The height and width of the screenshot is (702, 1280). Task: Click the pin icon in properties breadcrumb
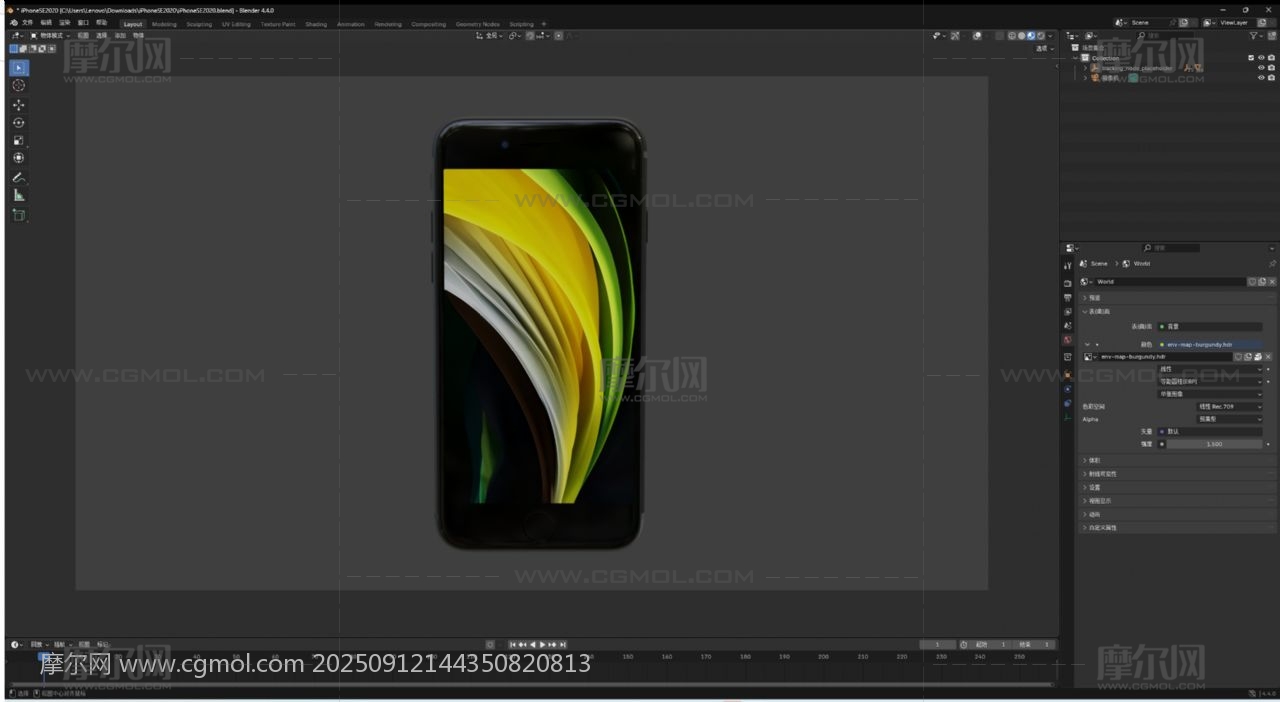[1272, 263]
